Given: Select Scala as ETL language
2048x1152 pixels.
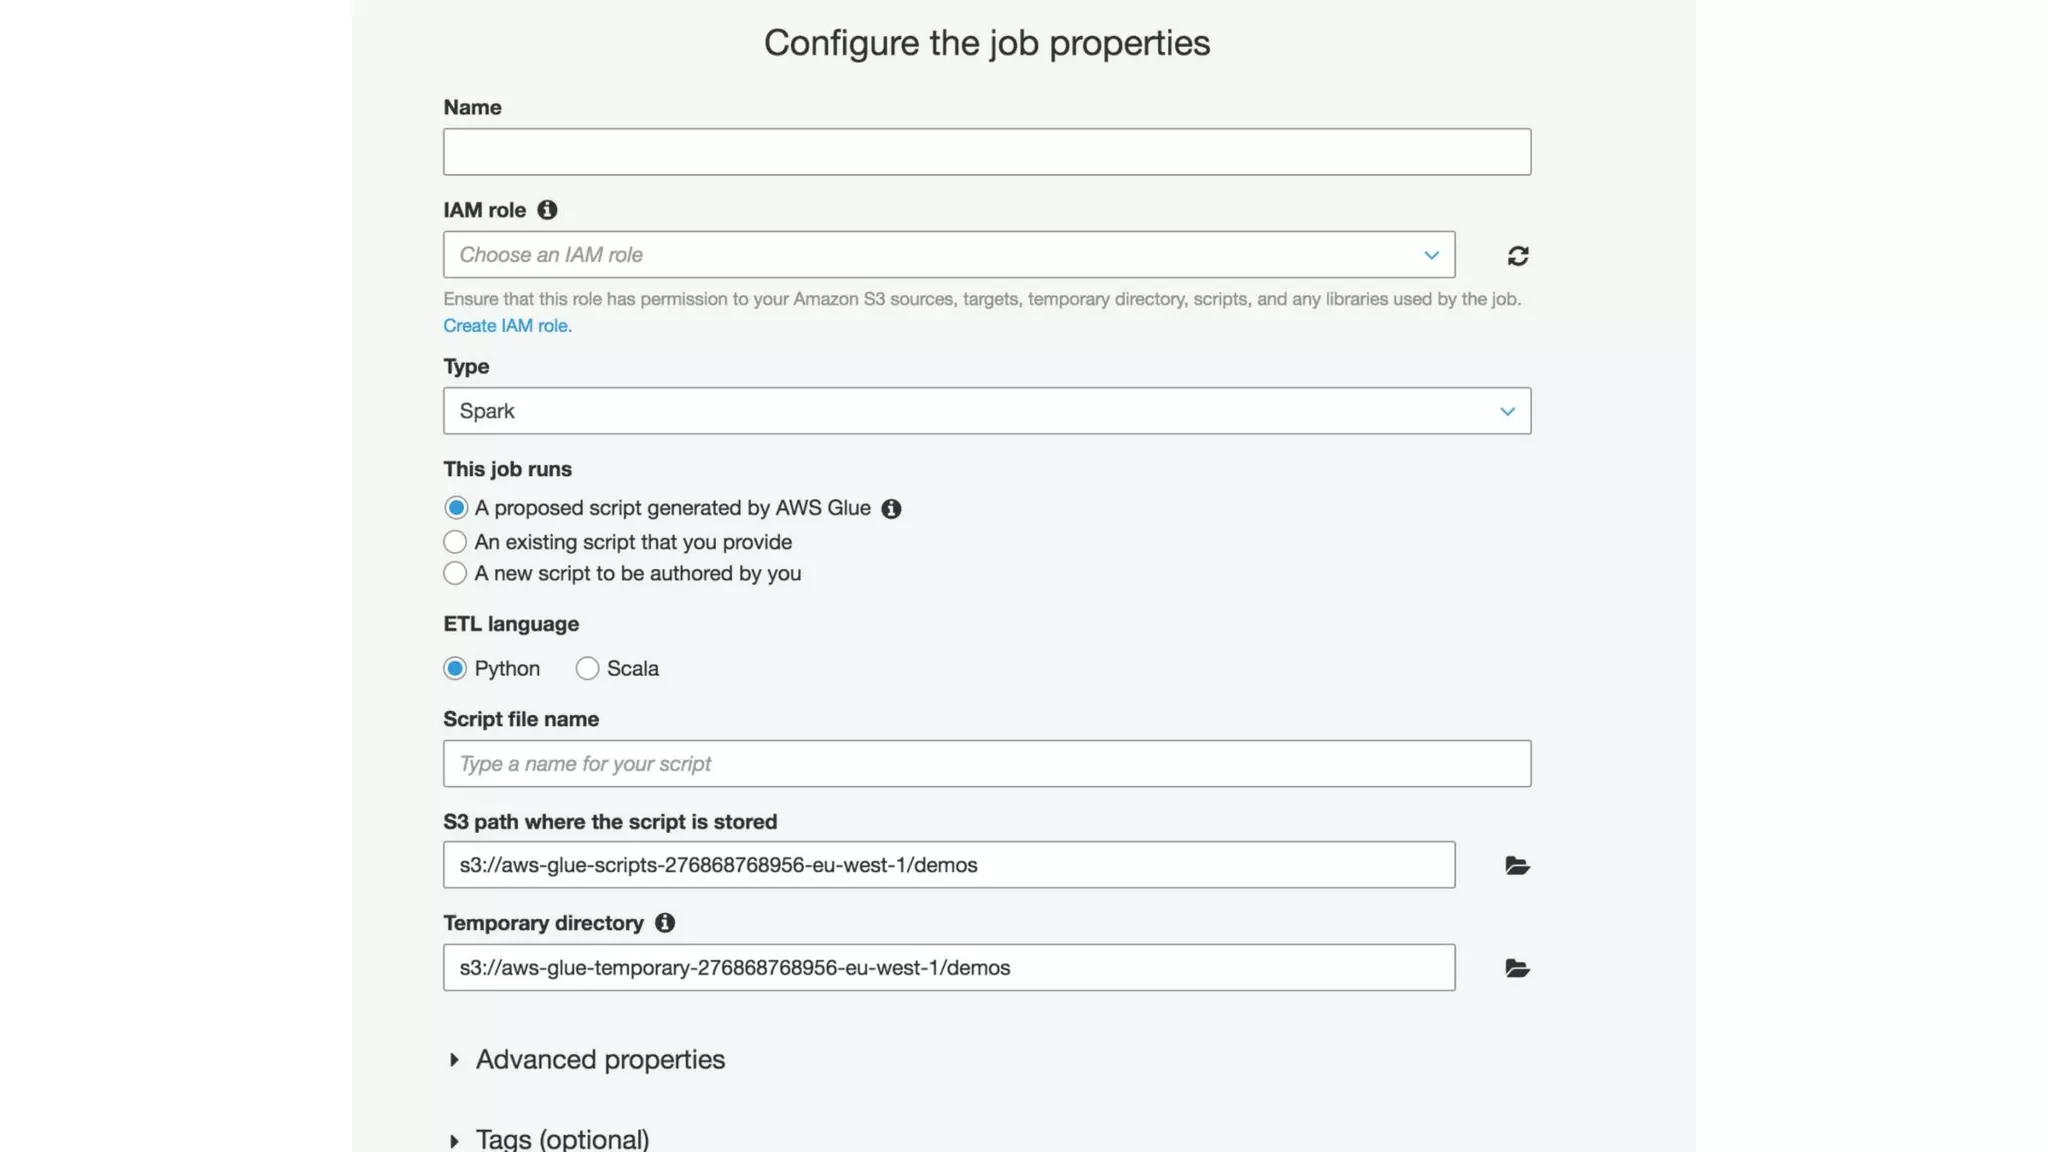Looking at the screenshot, I should pos(587,669).
